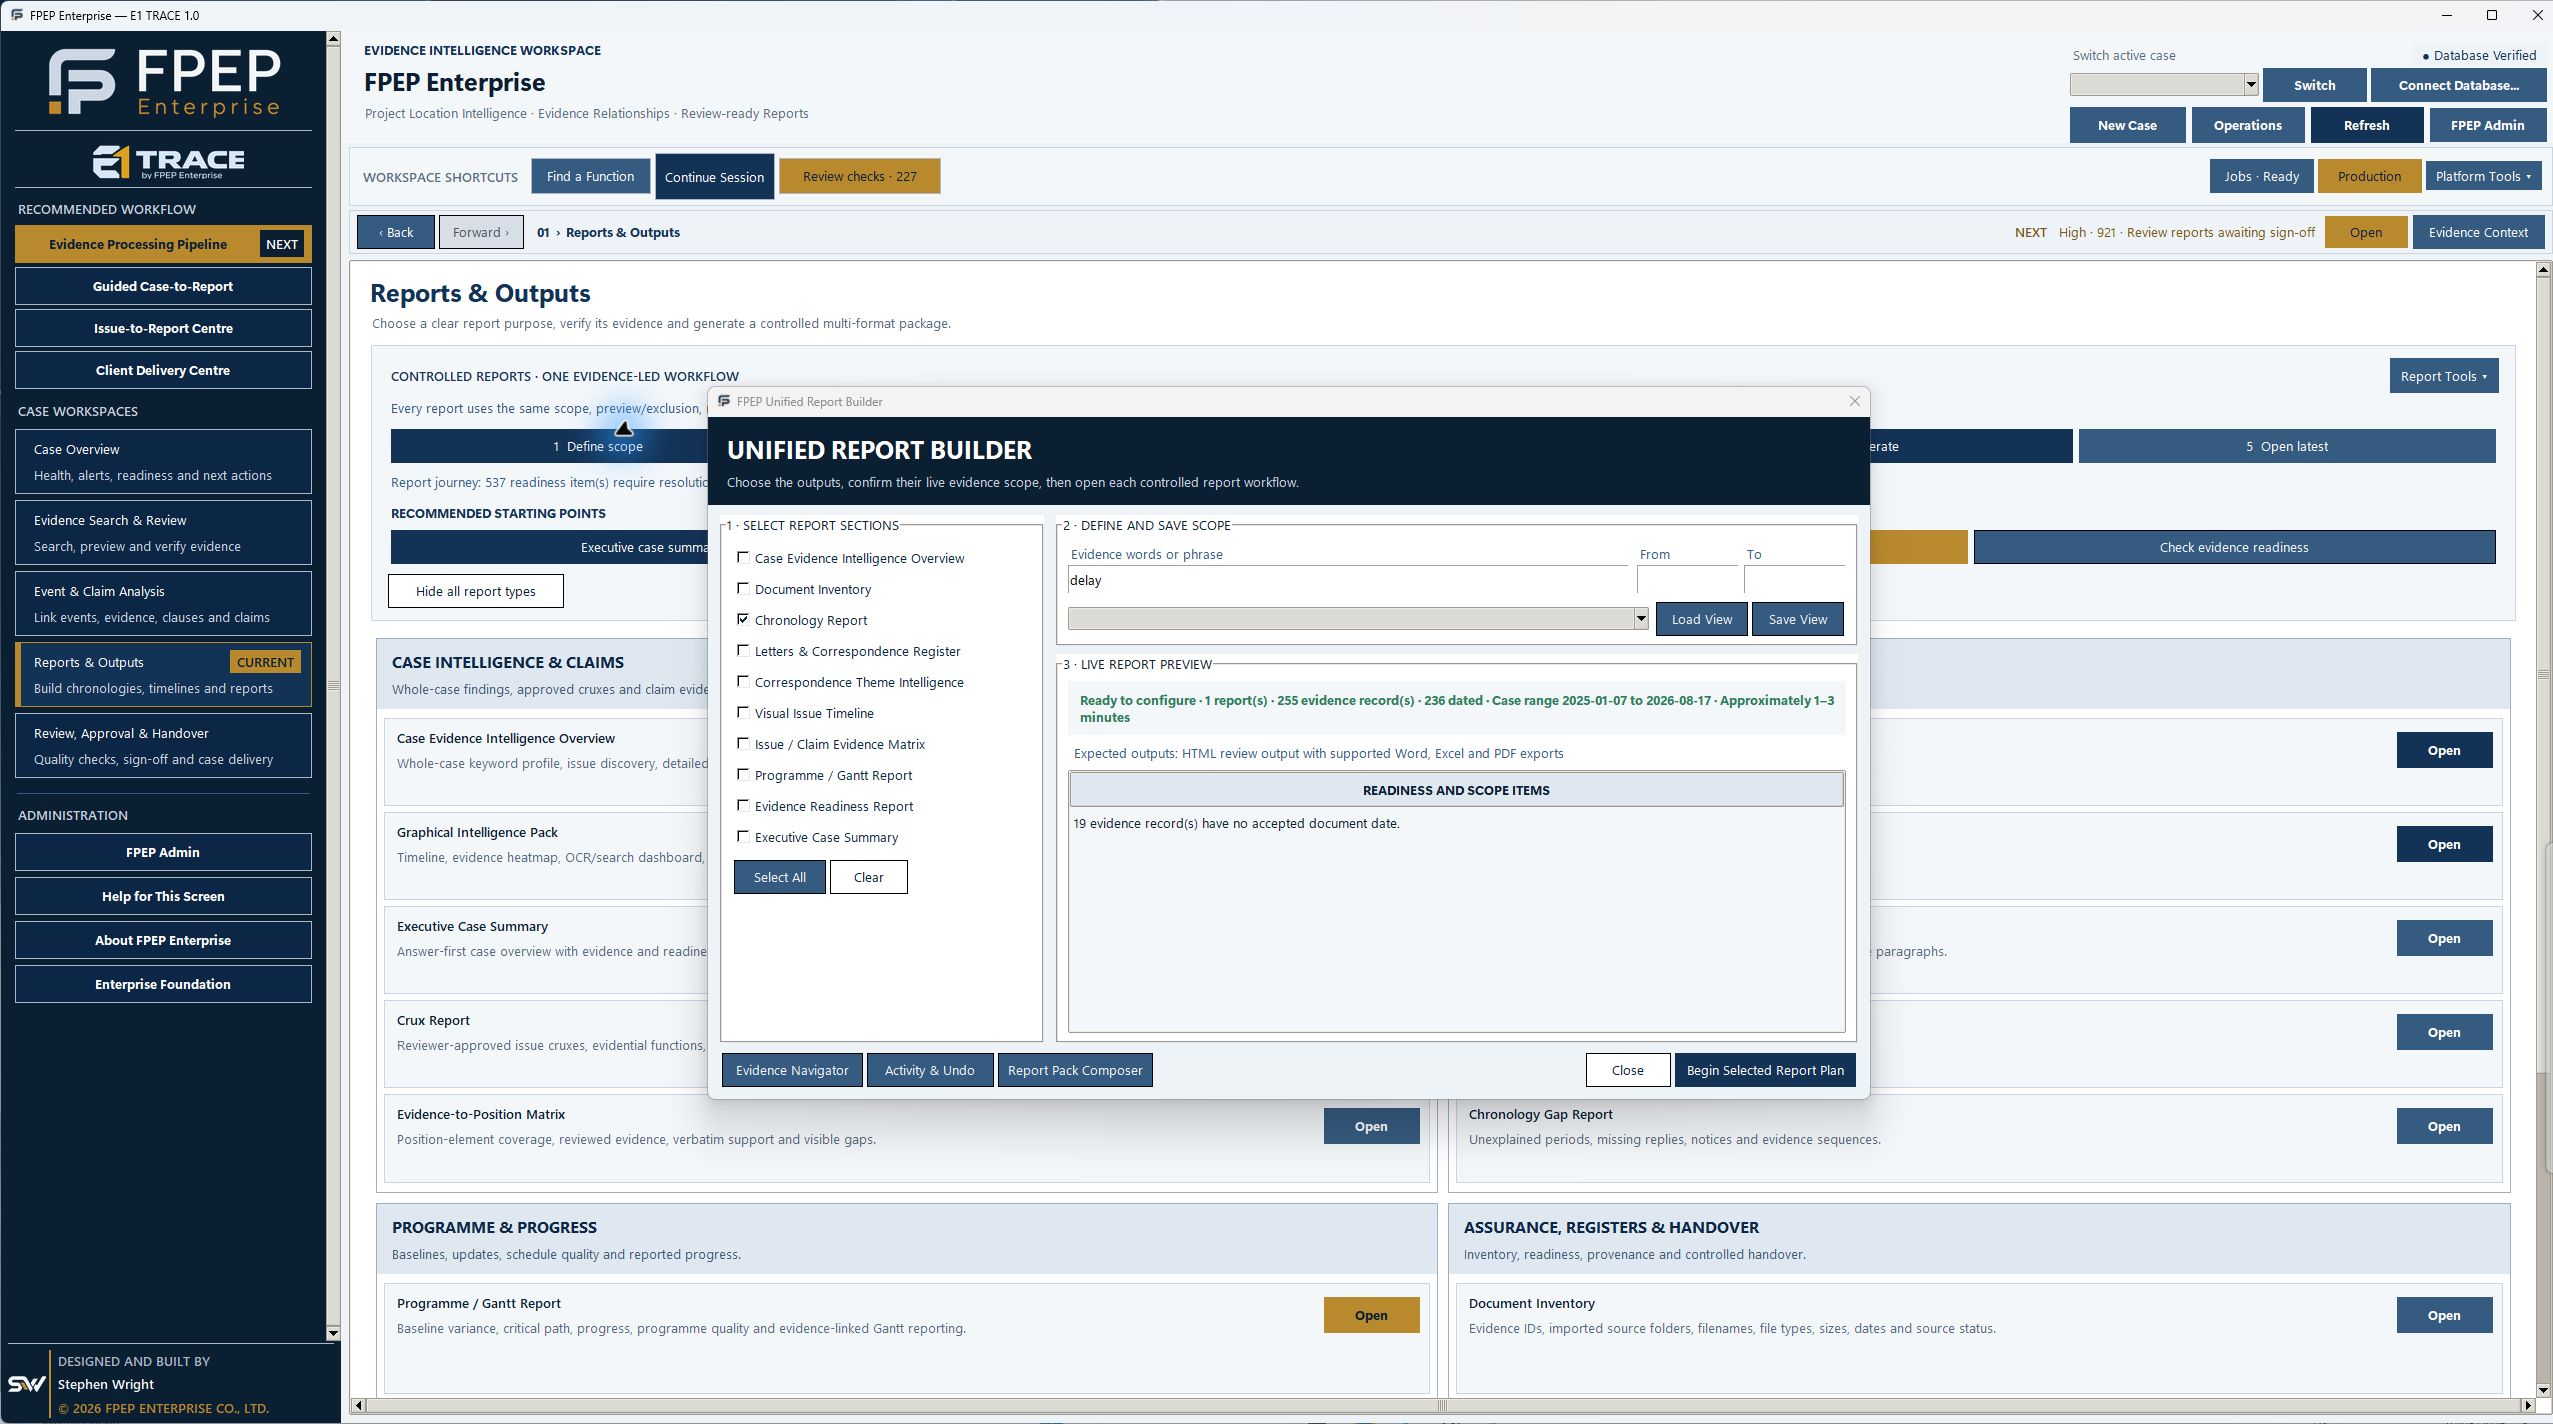Tick Issue / Claim Evidence Matrix checkbox

click(743, 744)
